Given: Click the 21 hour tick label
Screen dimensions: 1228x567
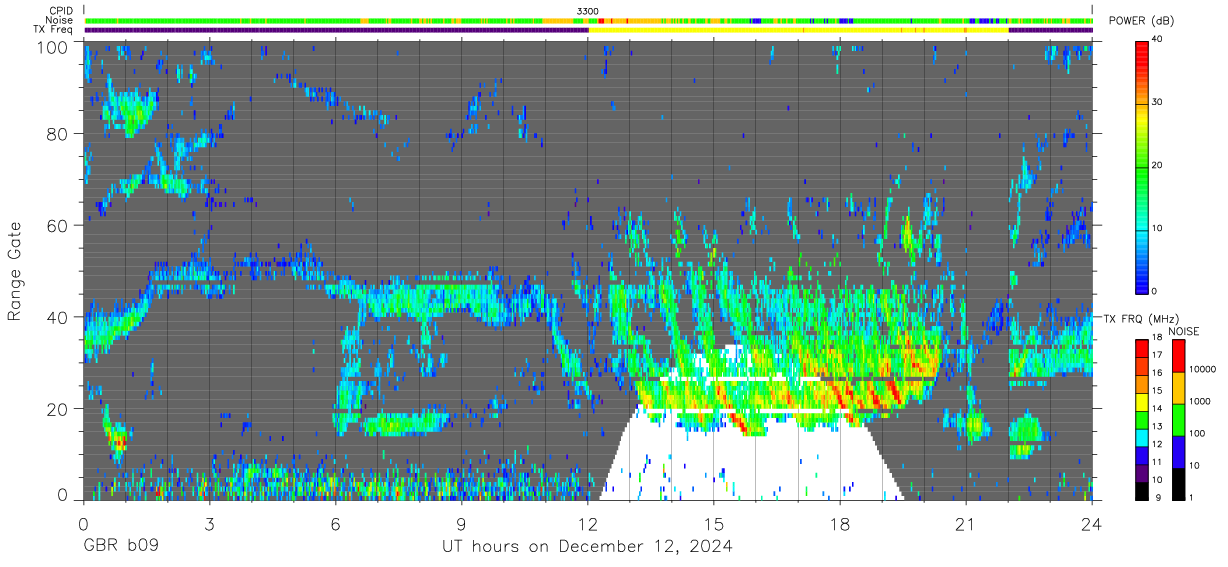Looking at the screenshot, I should tap(966, 523).
